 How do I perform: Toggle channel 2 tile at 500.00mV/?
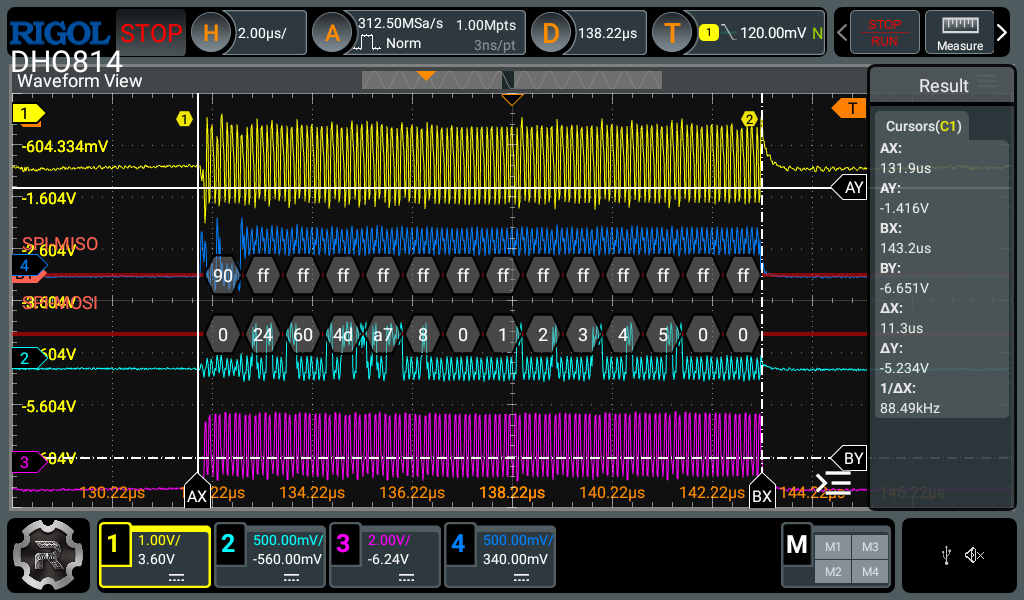pyautogui.click(x=270, y=556)
